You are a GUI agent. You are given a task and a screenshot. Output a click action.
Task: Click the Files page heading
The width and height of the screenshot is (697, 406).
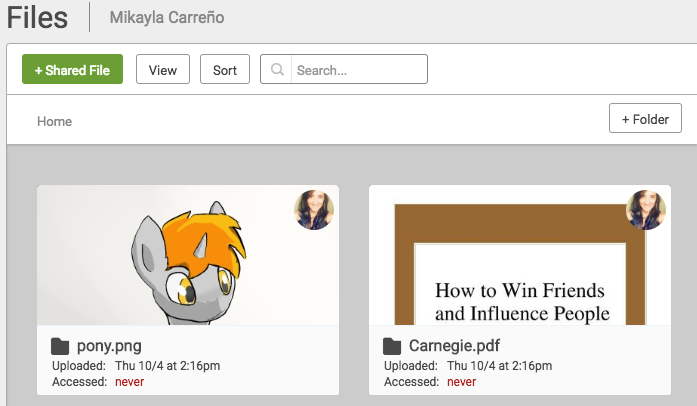point(37,18)
